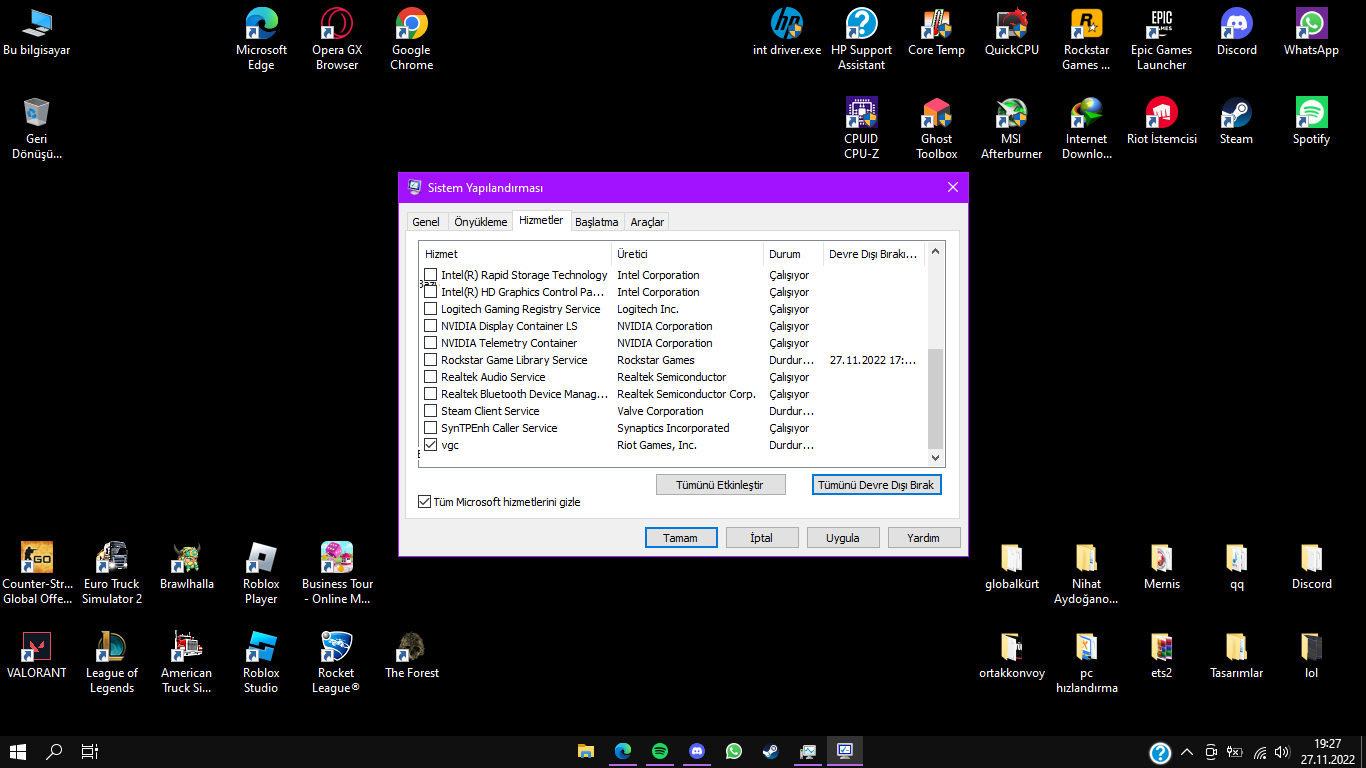
Task: Go to the Başlatma tab
Action: click(x=597, y=222)
